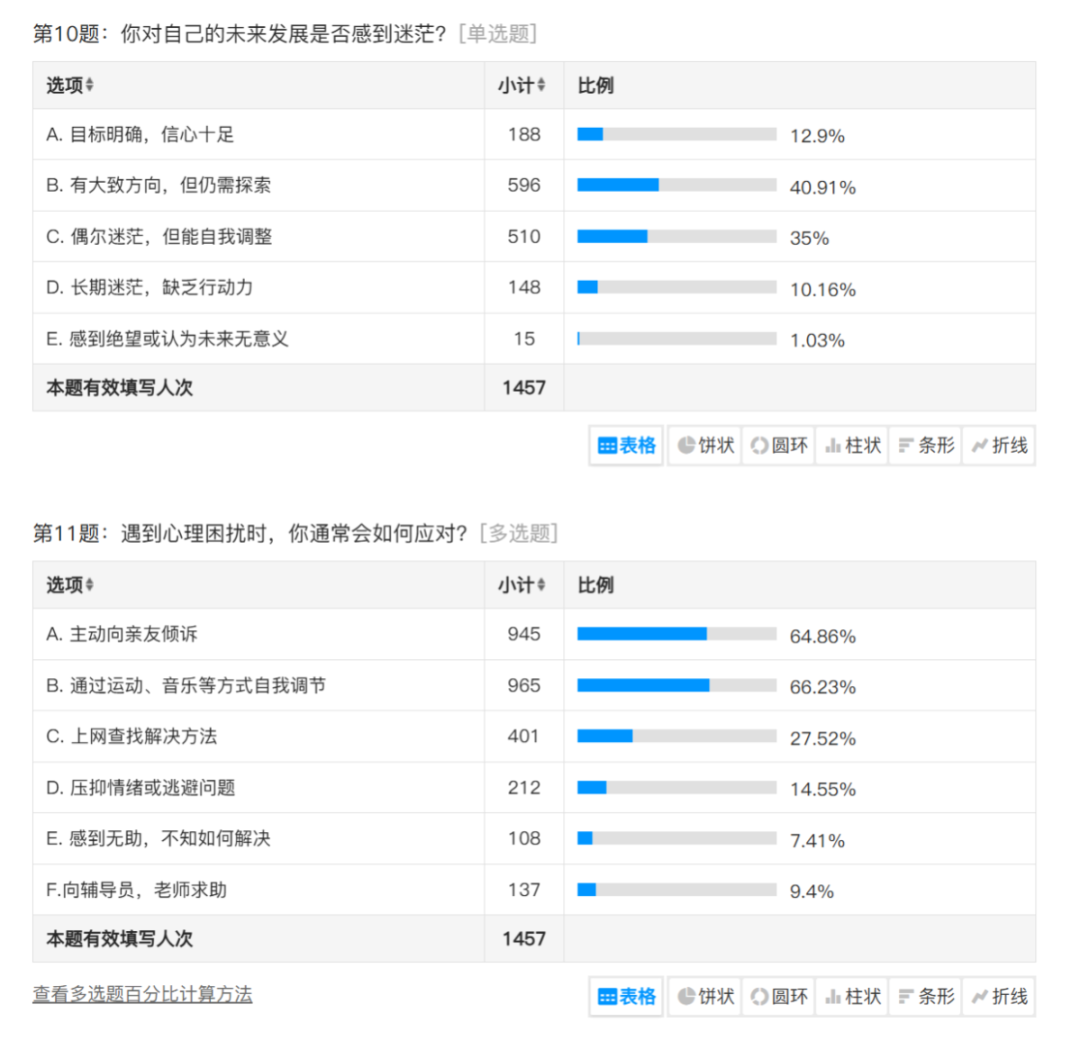This screenshot has height=1040, width=1080.
Task: Switch Question 11 to pie chart (饼状) view
Action: 705,996
